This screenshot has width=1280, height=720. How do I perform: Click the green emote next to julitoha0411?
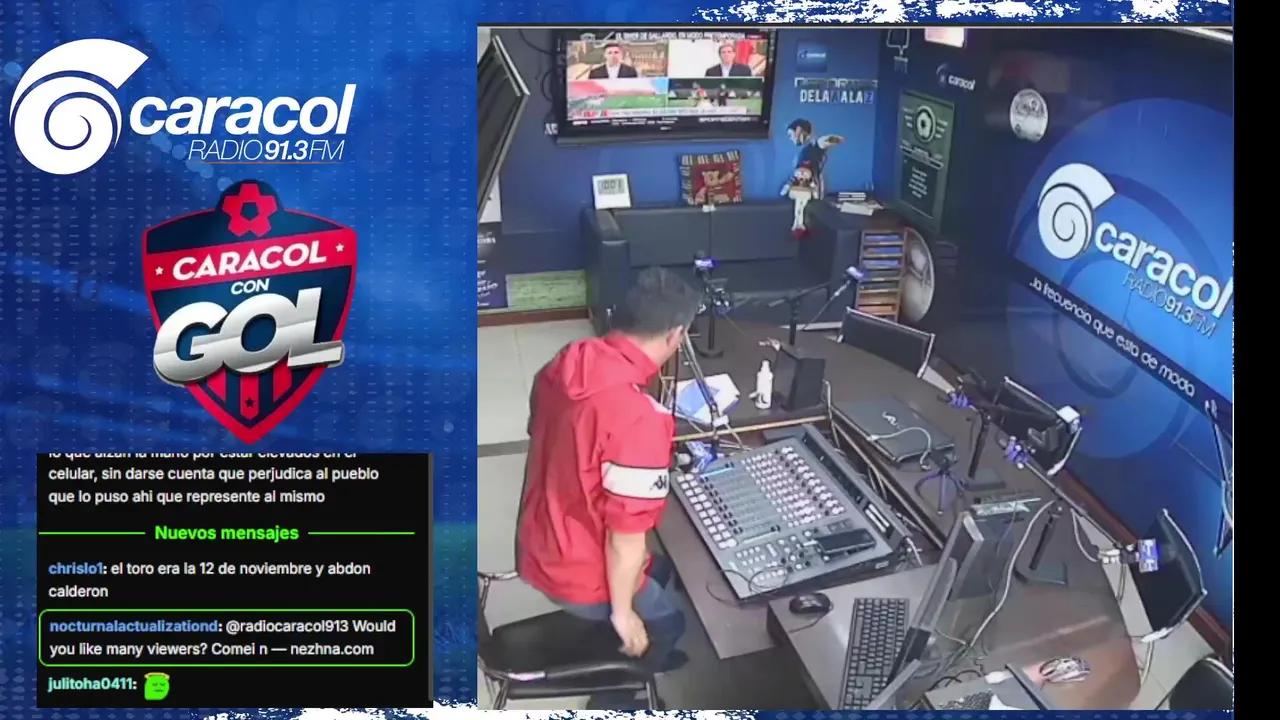(156, 685)
